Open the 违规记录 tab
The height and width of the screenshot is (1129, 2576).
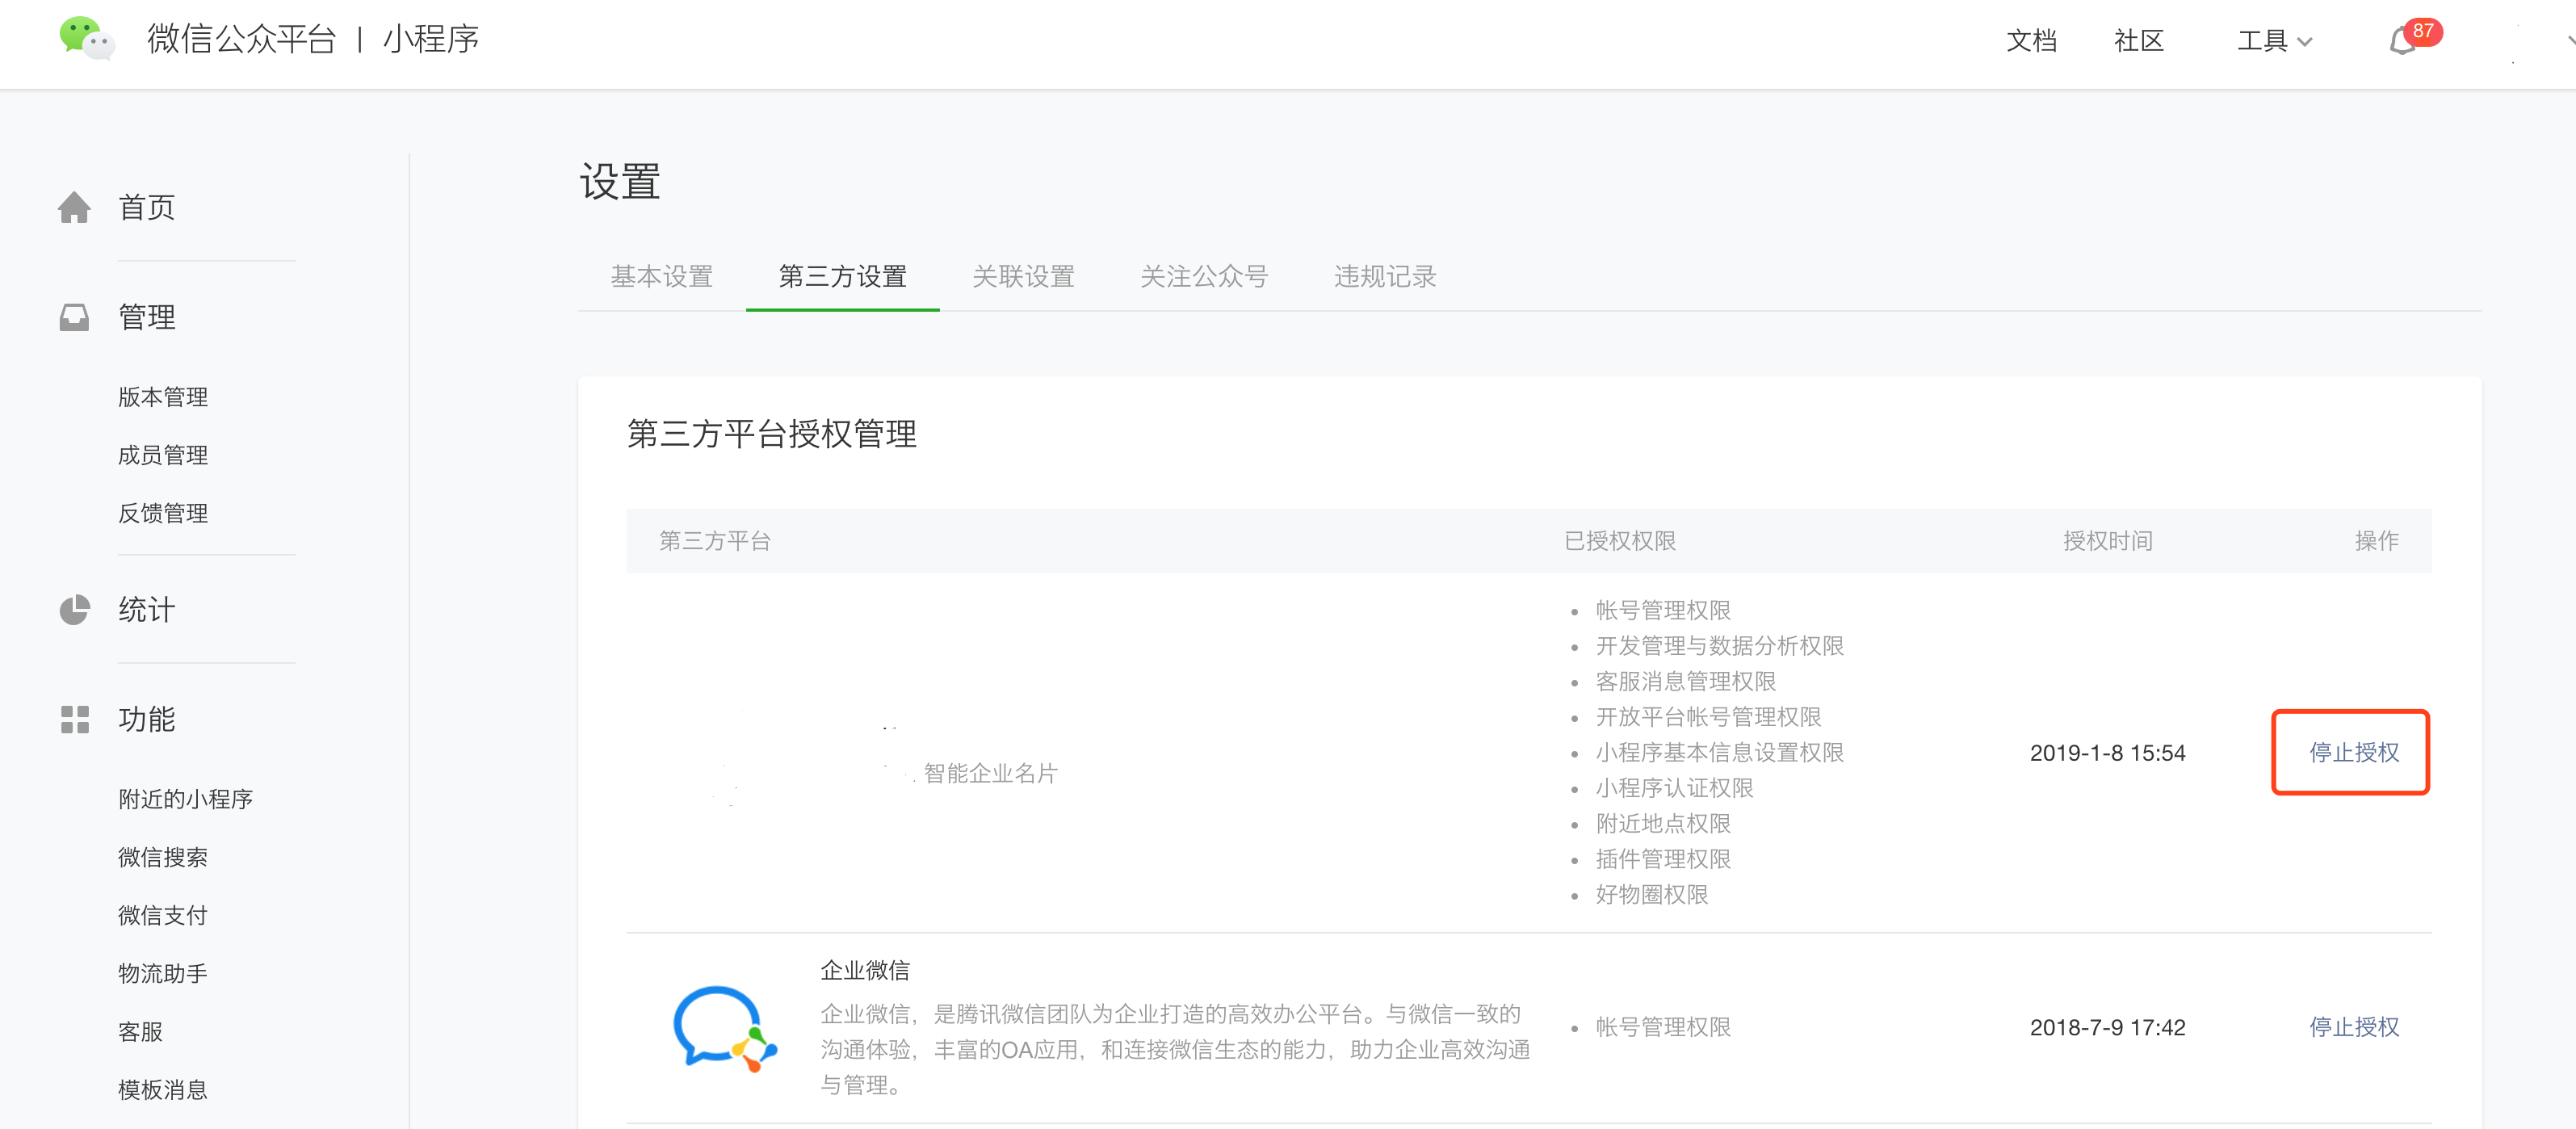click(1385, 276)
